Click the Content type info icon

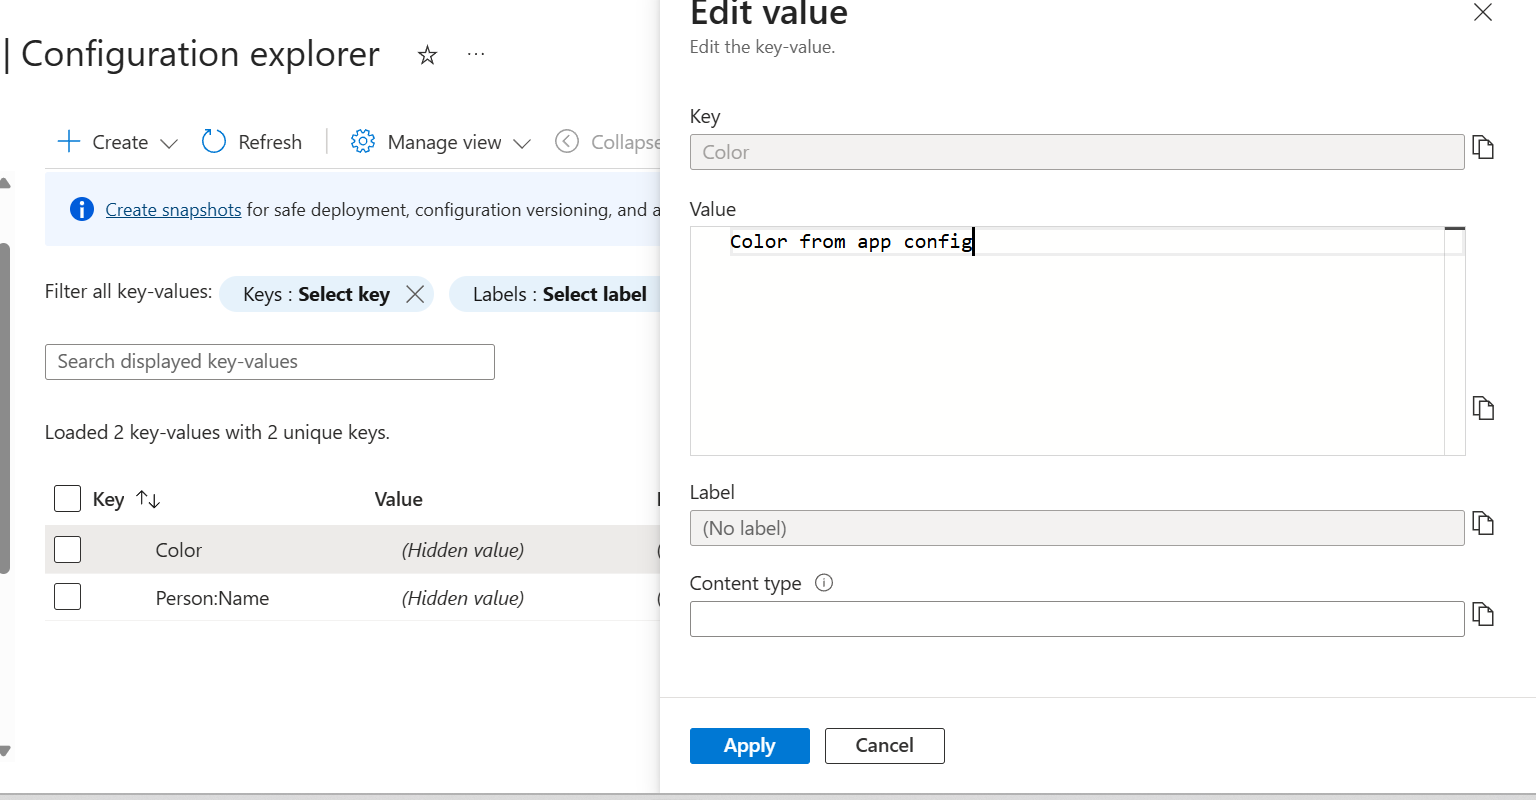pos(824,583)
